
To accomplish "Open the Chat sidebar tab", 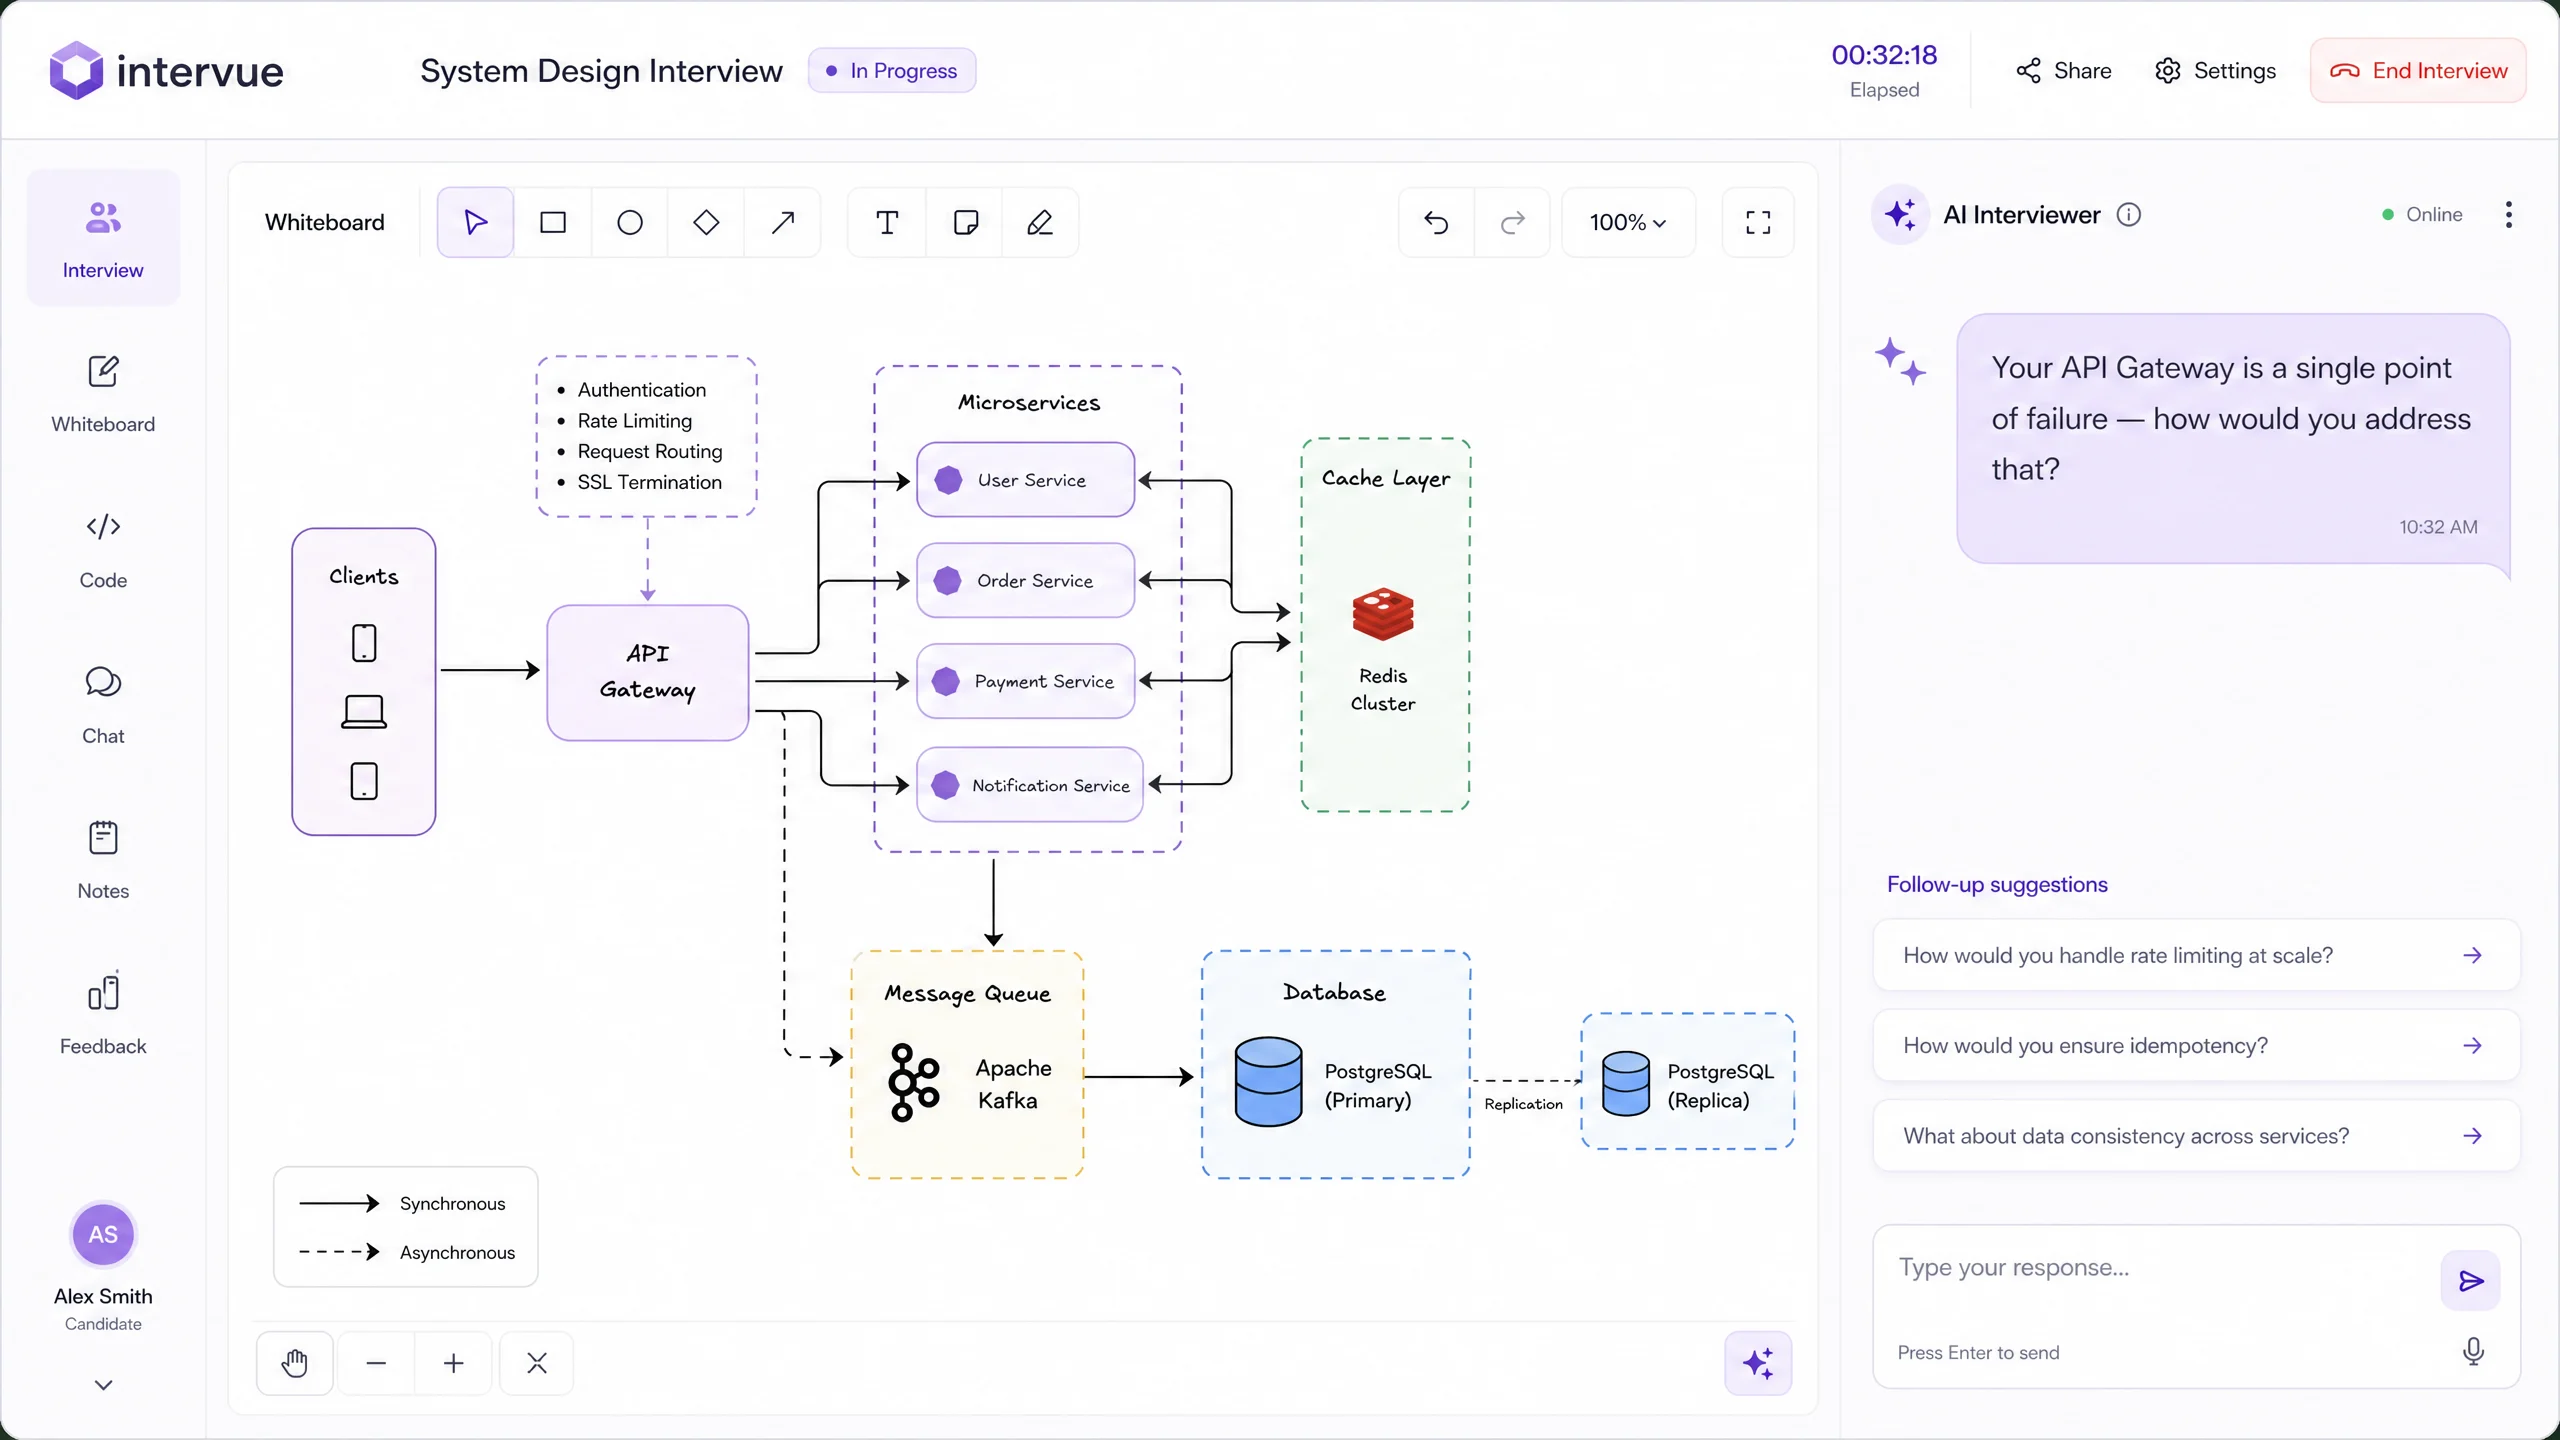I will point(103,706).
